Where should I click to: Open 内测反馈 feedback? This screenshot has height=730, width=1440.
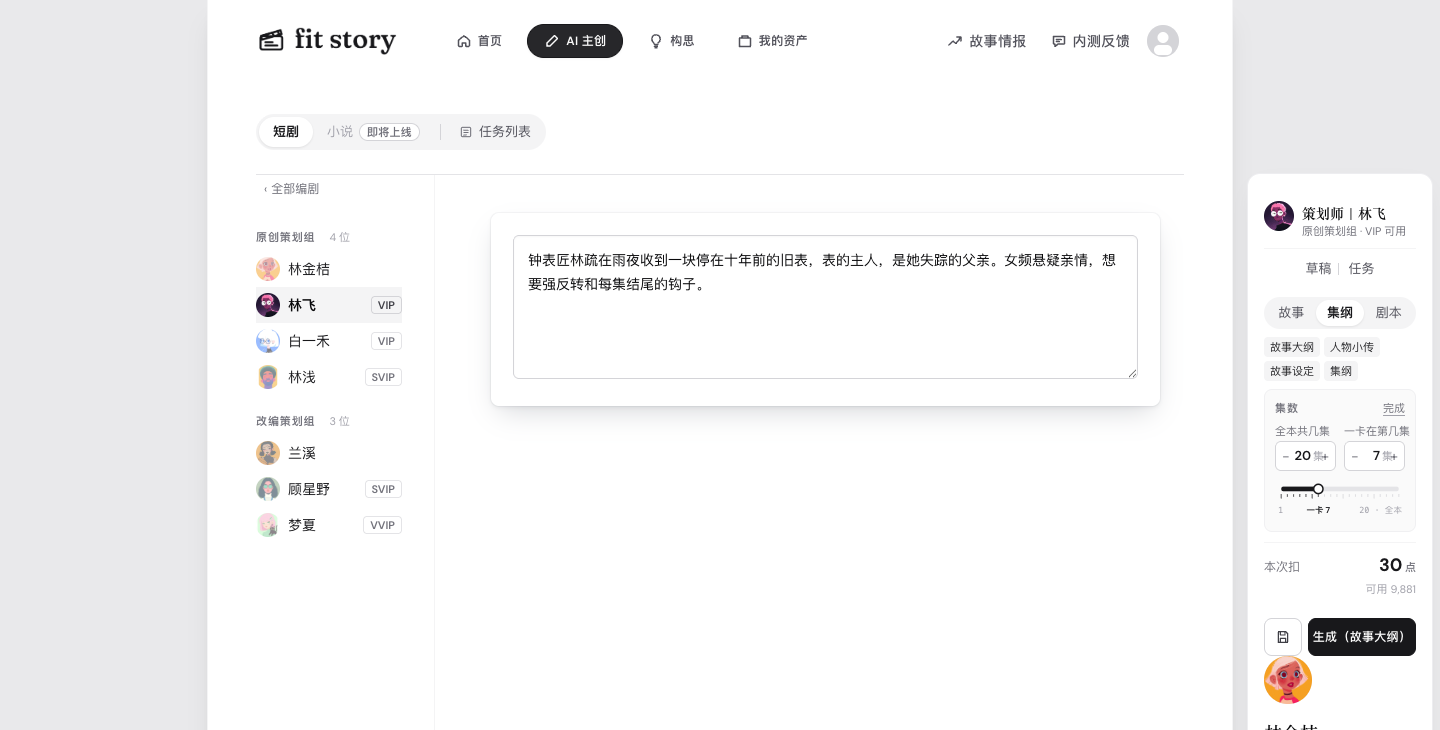[x=1091, y=41]
